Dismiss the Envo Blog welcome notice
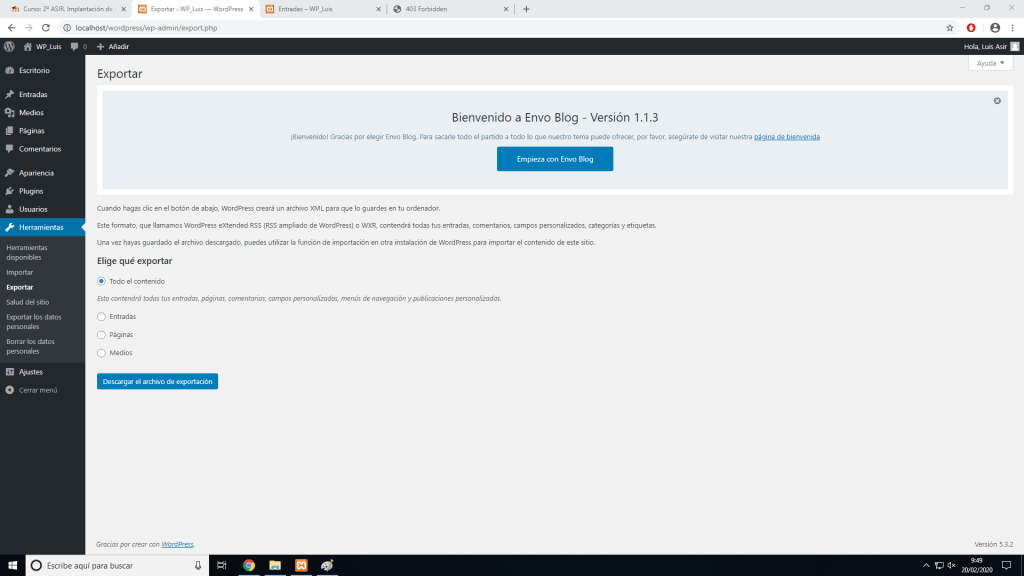1024x576 pixels. (997, 101)
